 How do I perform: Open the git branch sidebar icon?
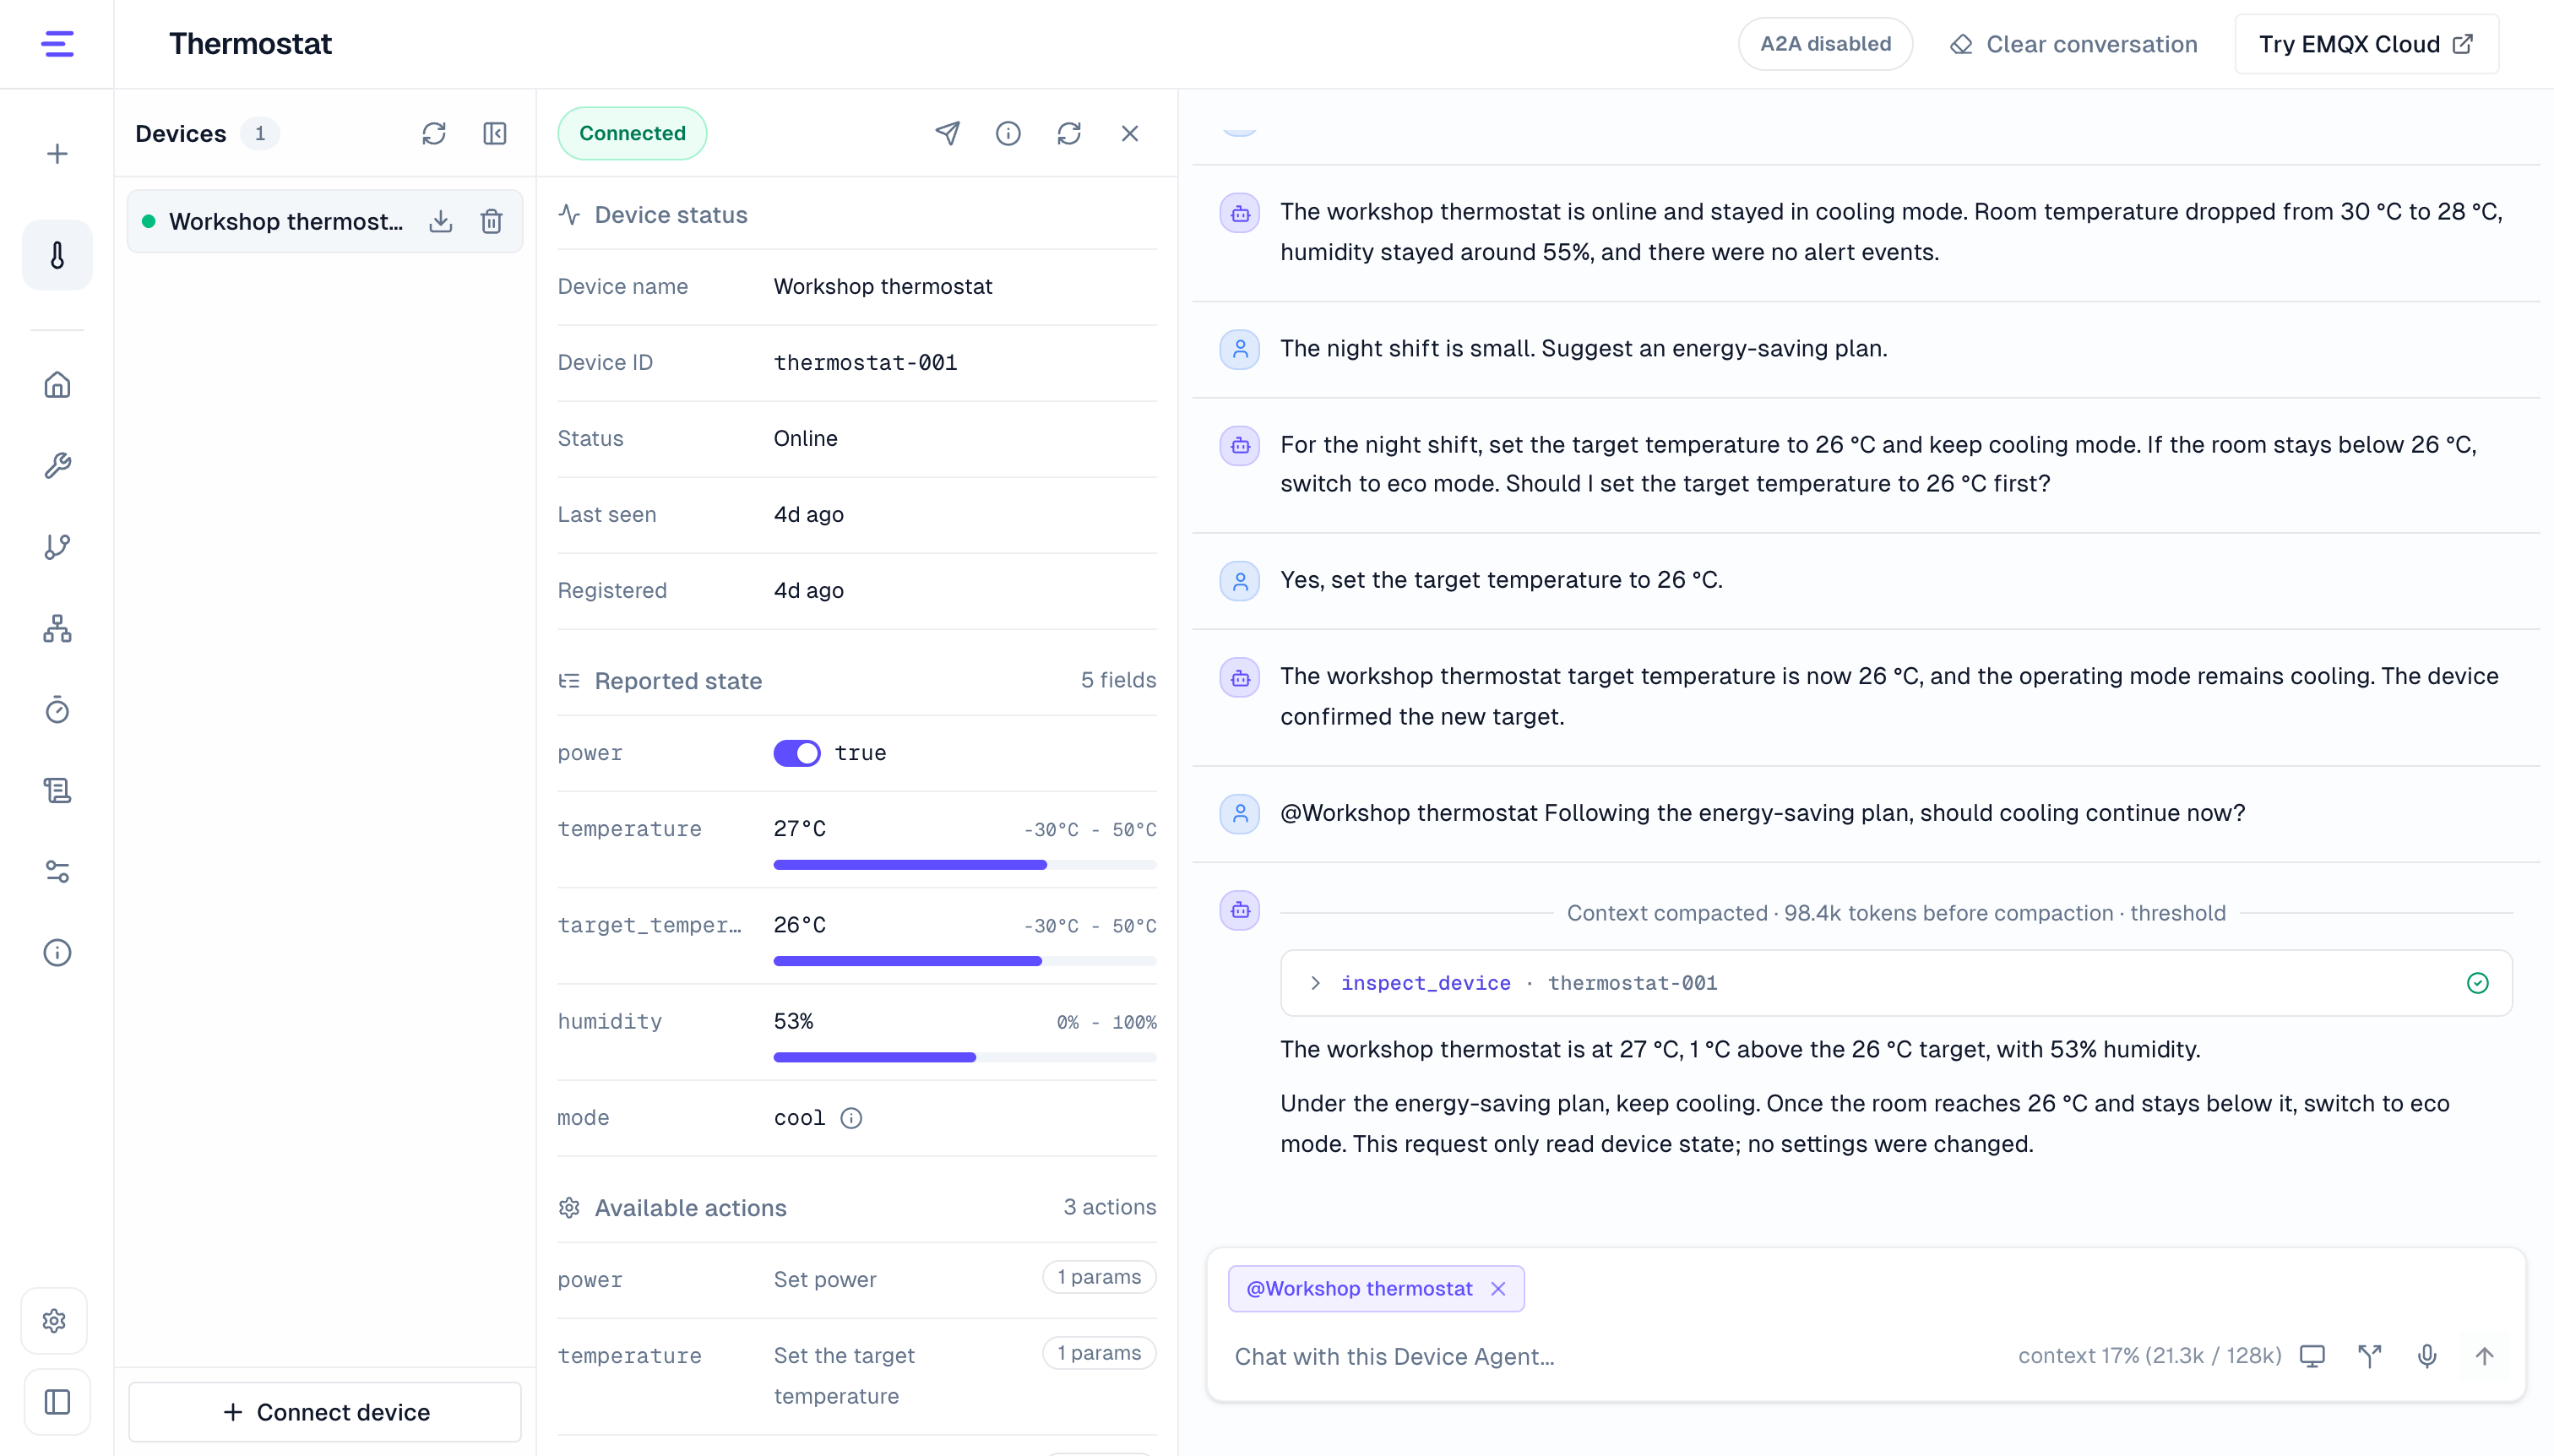coord(57,547)
